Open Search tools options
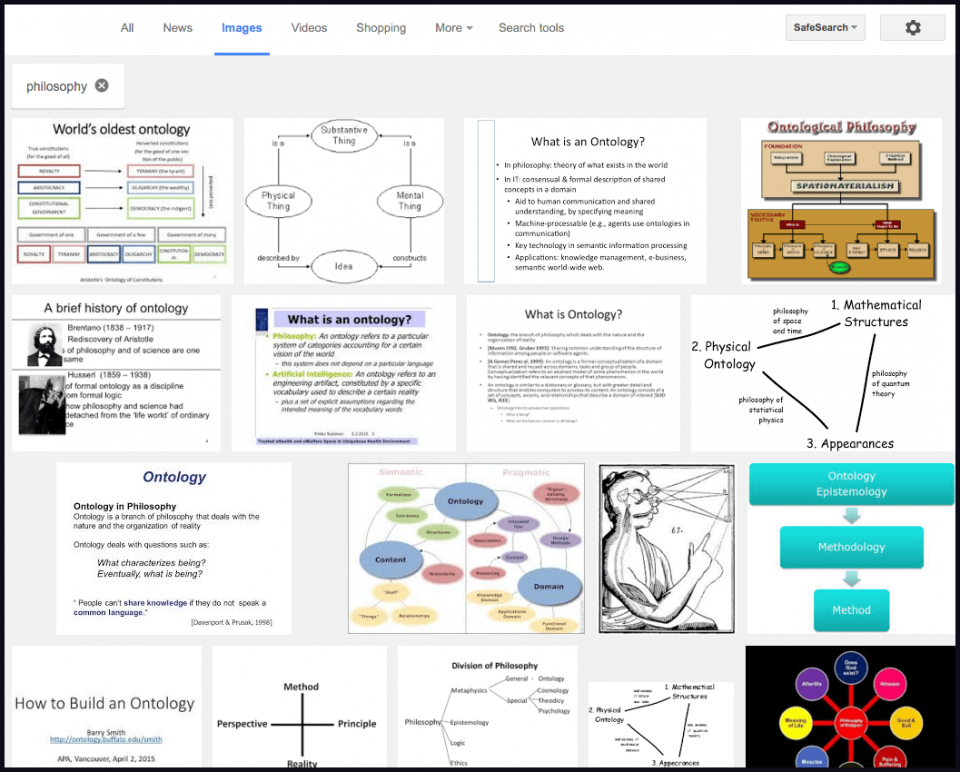This screenshot has width=960, height=772. tap(531, 28)
